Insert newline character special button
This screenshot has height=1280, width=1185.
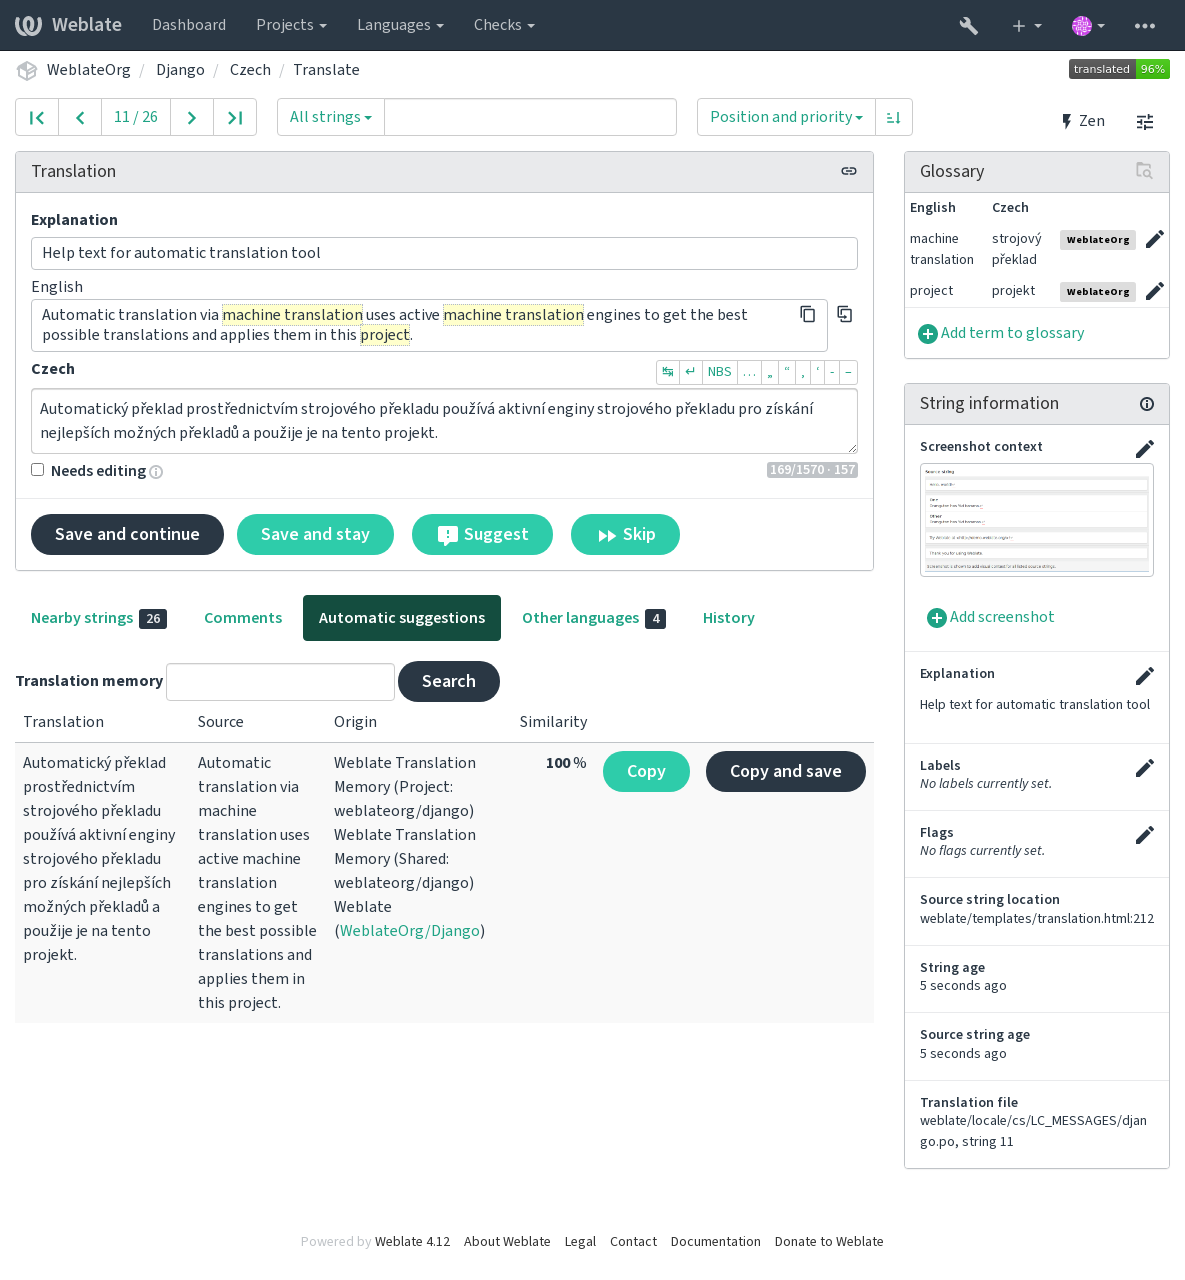click(691, 372)
